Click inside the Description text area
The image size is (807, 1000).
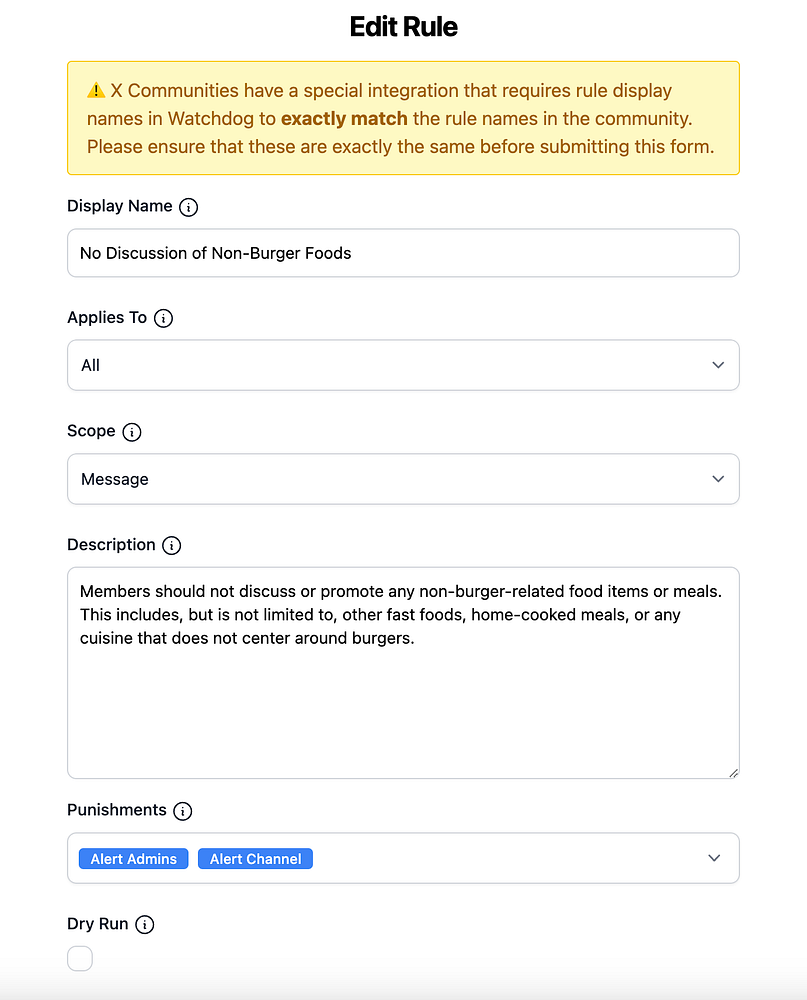click(403, 700)
